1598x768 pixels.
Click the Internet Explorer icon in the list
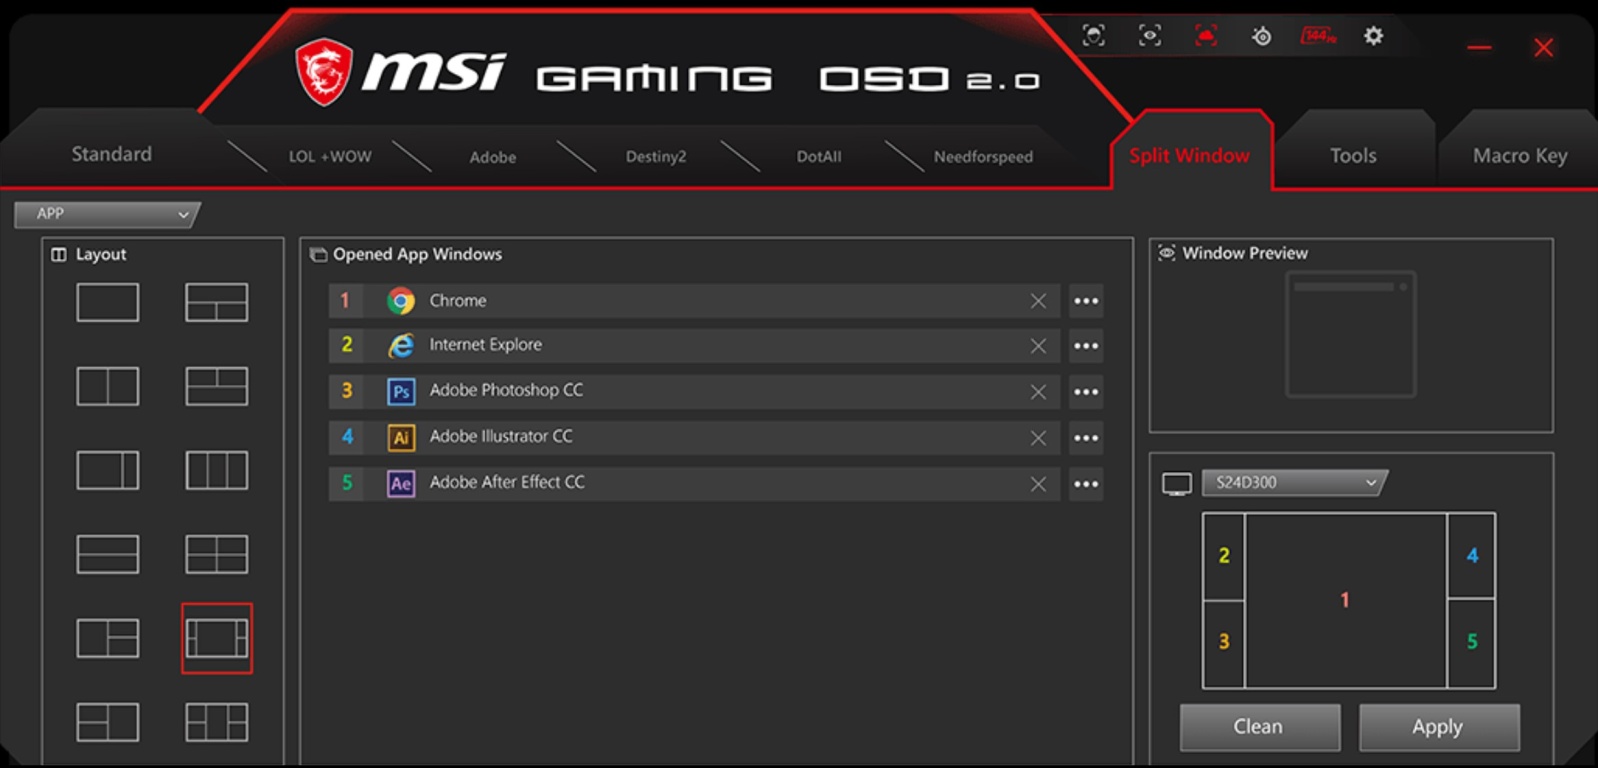401,345
